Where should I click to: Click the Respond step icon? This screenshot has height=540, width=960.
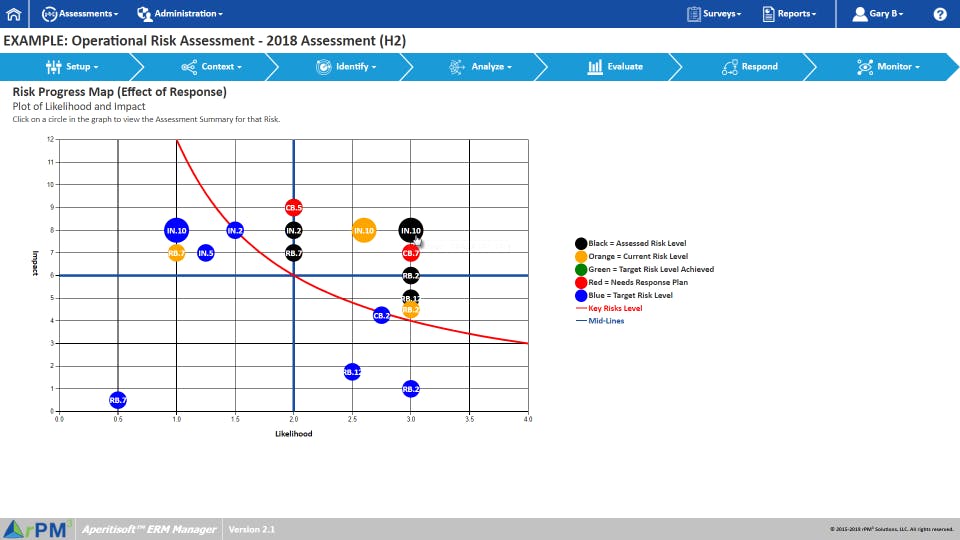click(x=729, y=67)
